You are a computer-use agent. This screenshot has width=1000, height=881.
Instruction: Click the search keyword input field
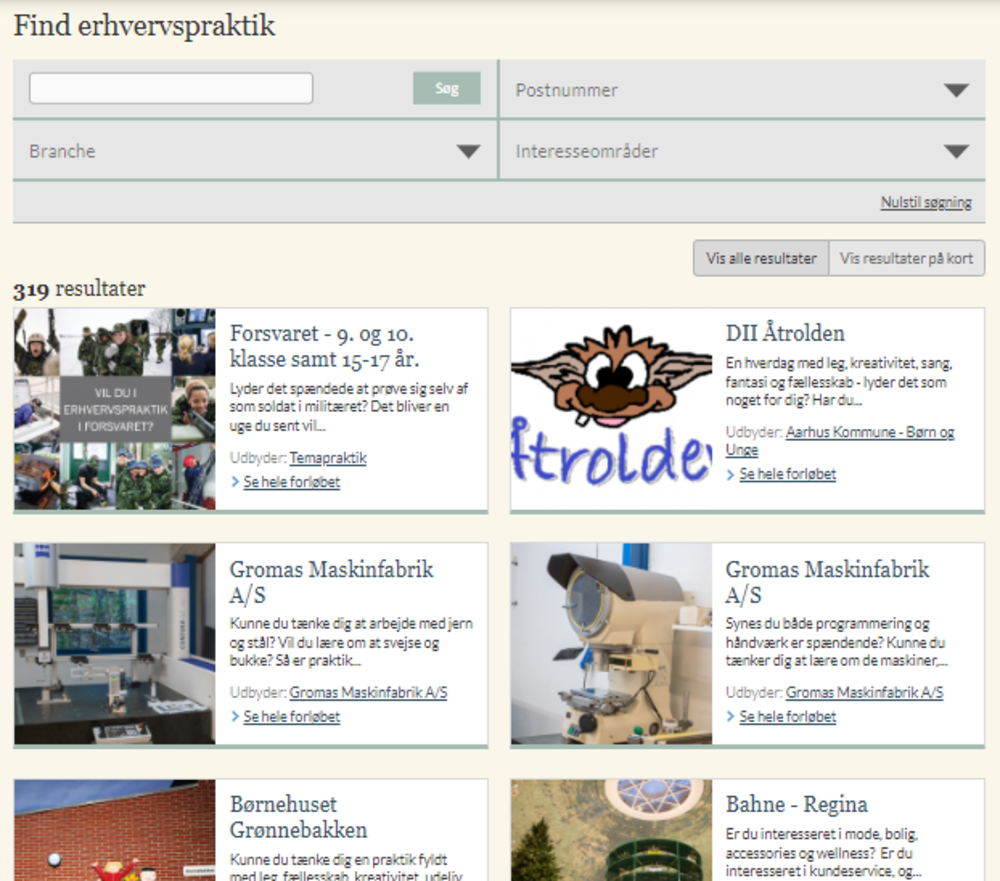click(171, 89)
